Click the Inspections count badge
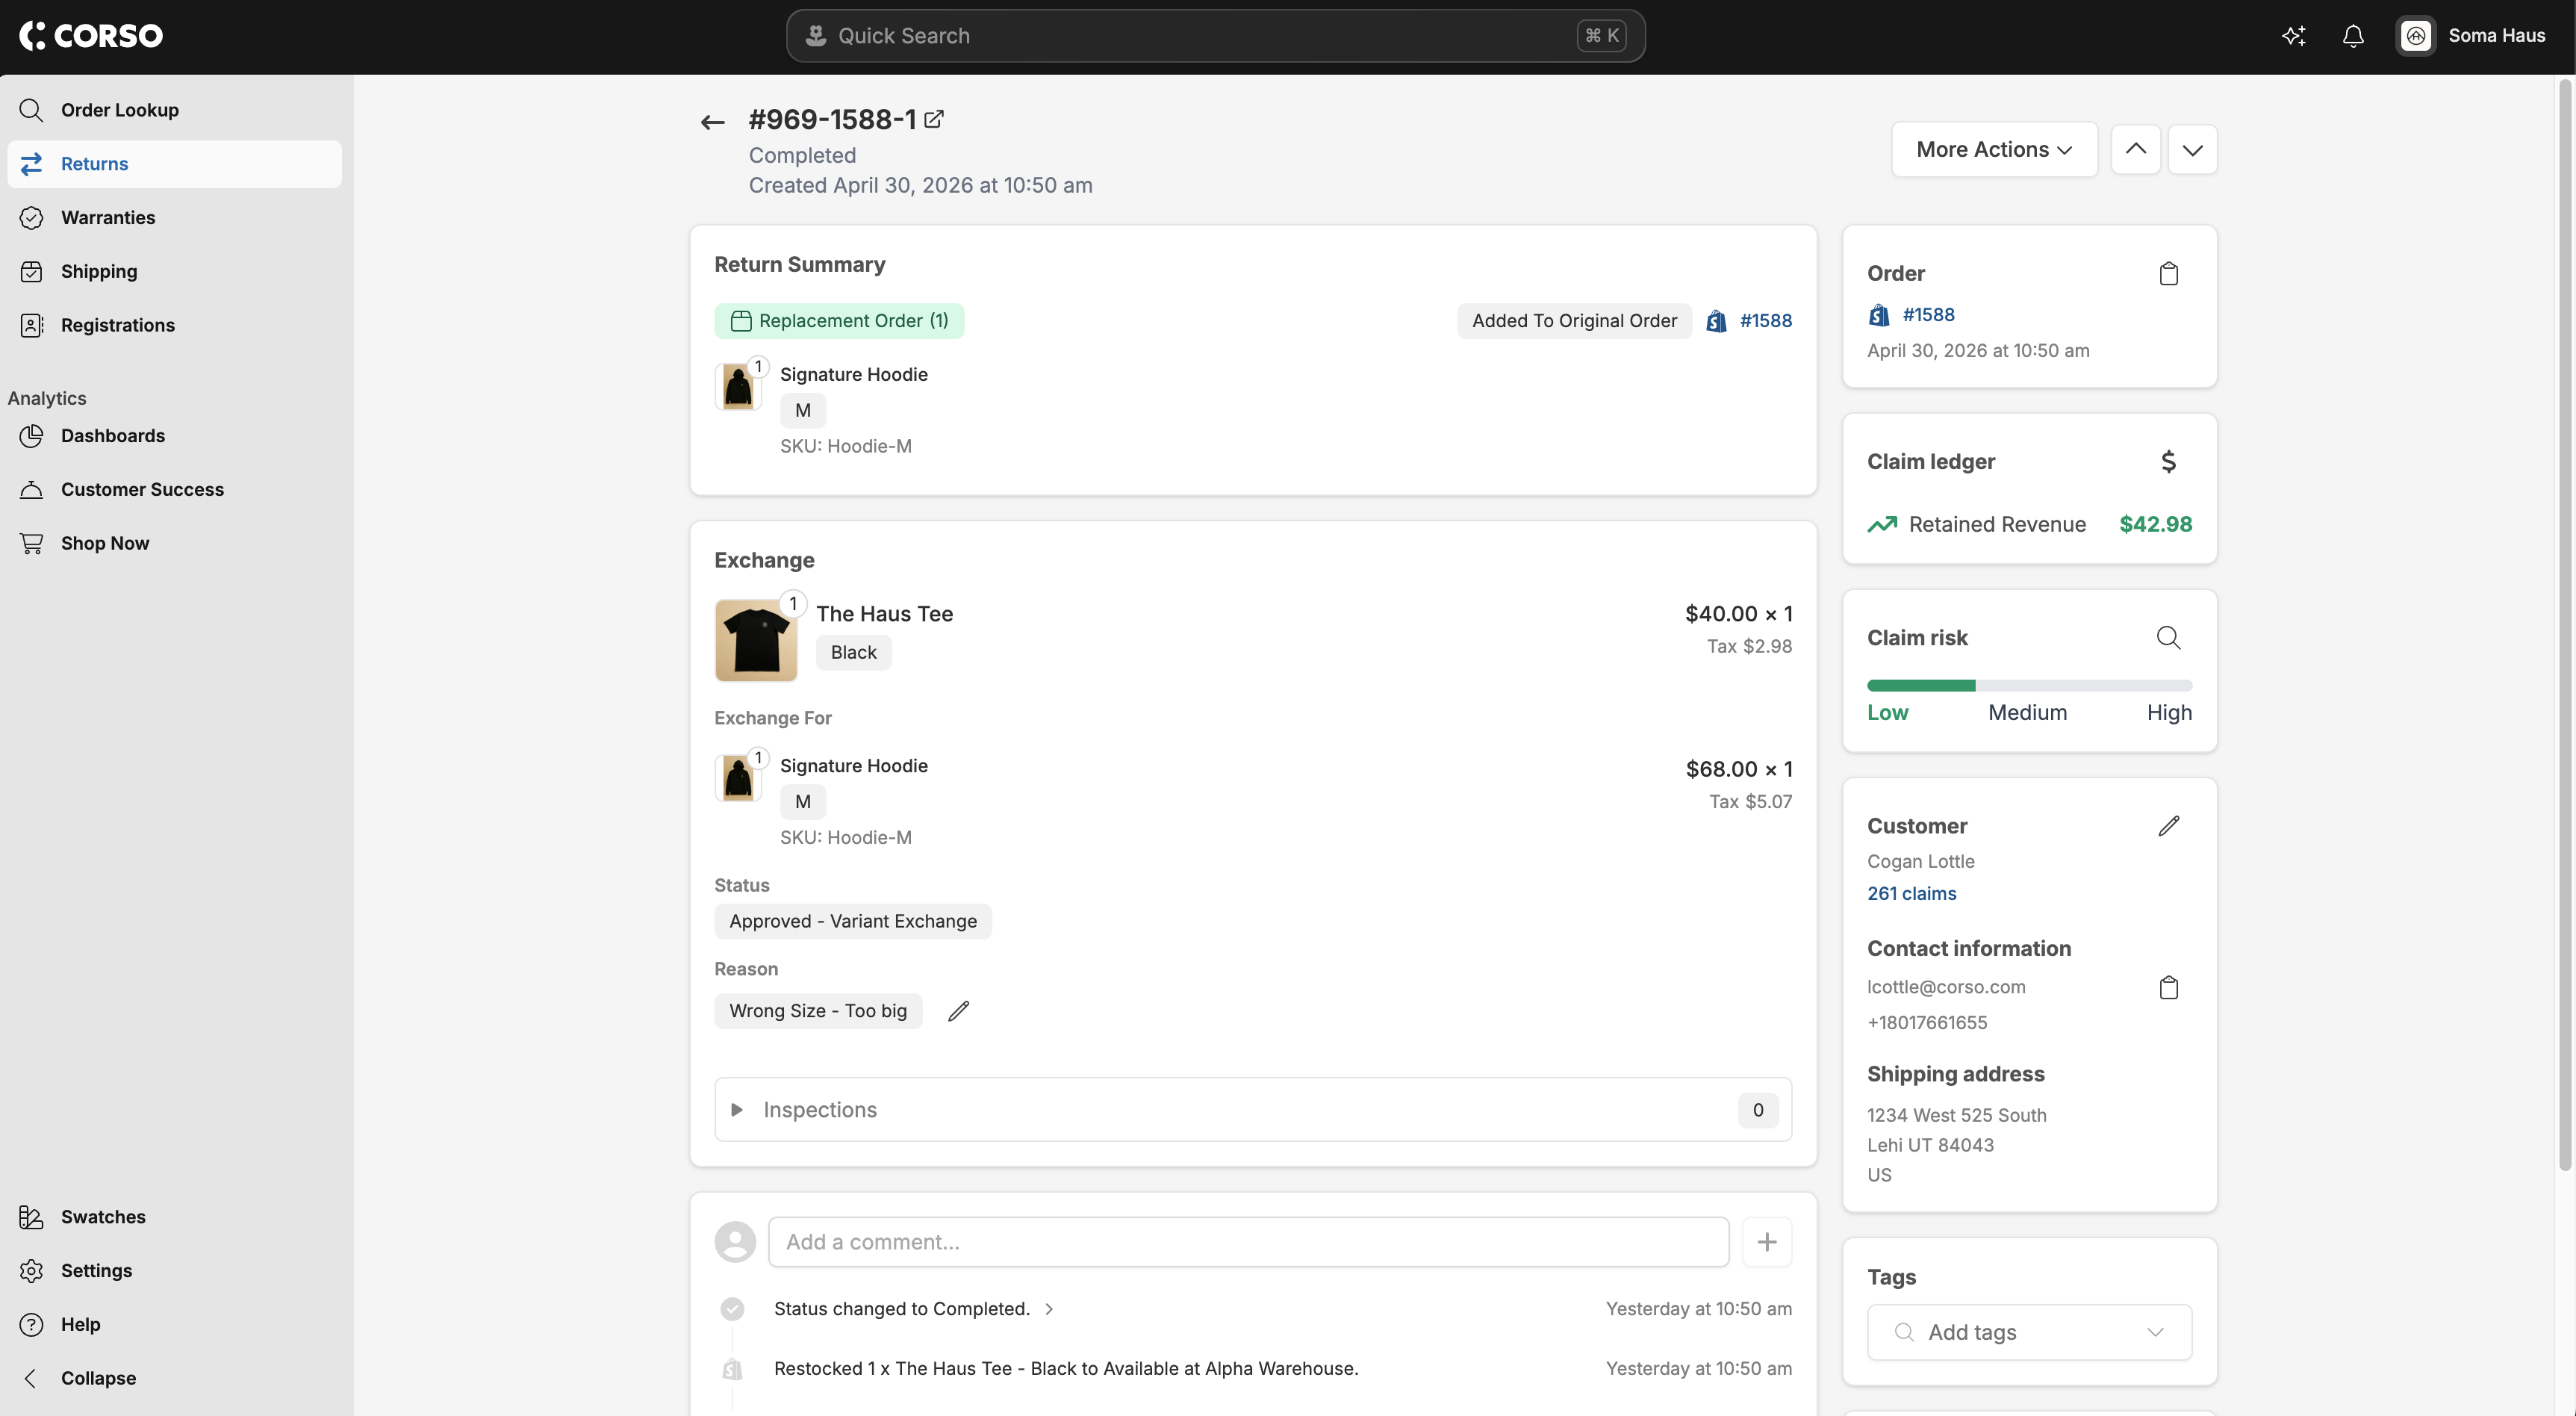Screen dimensions: 2576x1416 (x=1757, y=1110)
